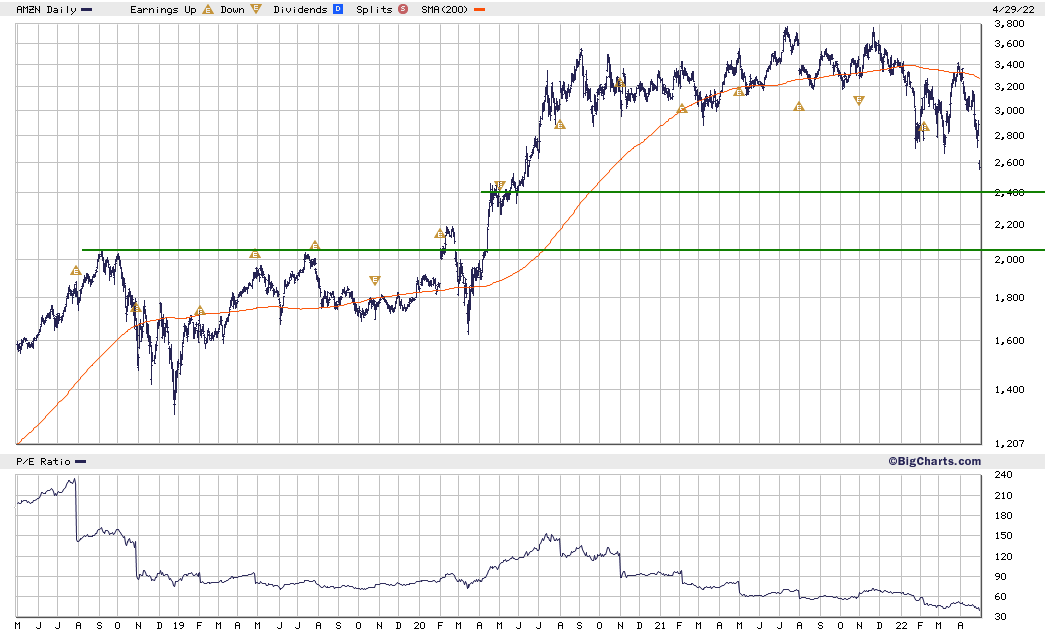The height and width of the screenshot is (635, 1045).
Task: Click the blue Dividends D legend icon
Action: 338,9
